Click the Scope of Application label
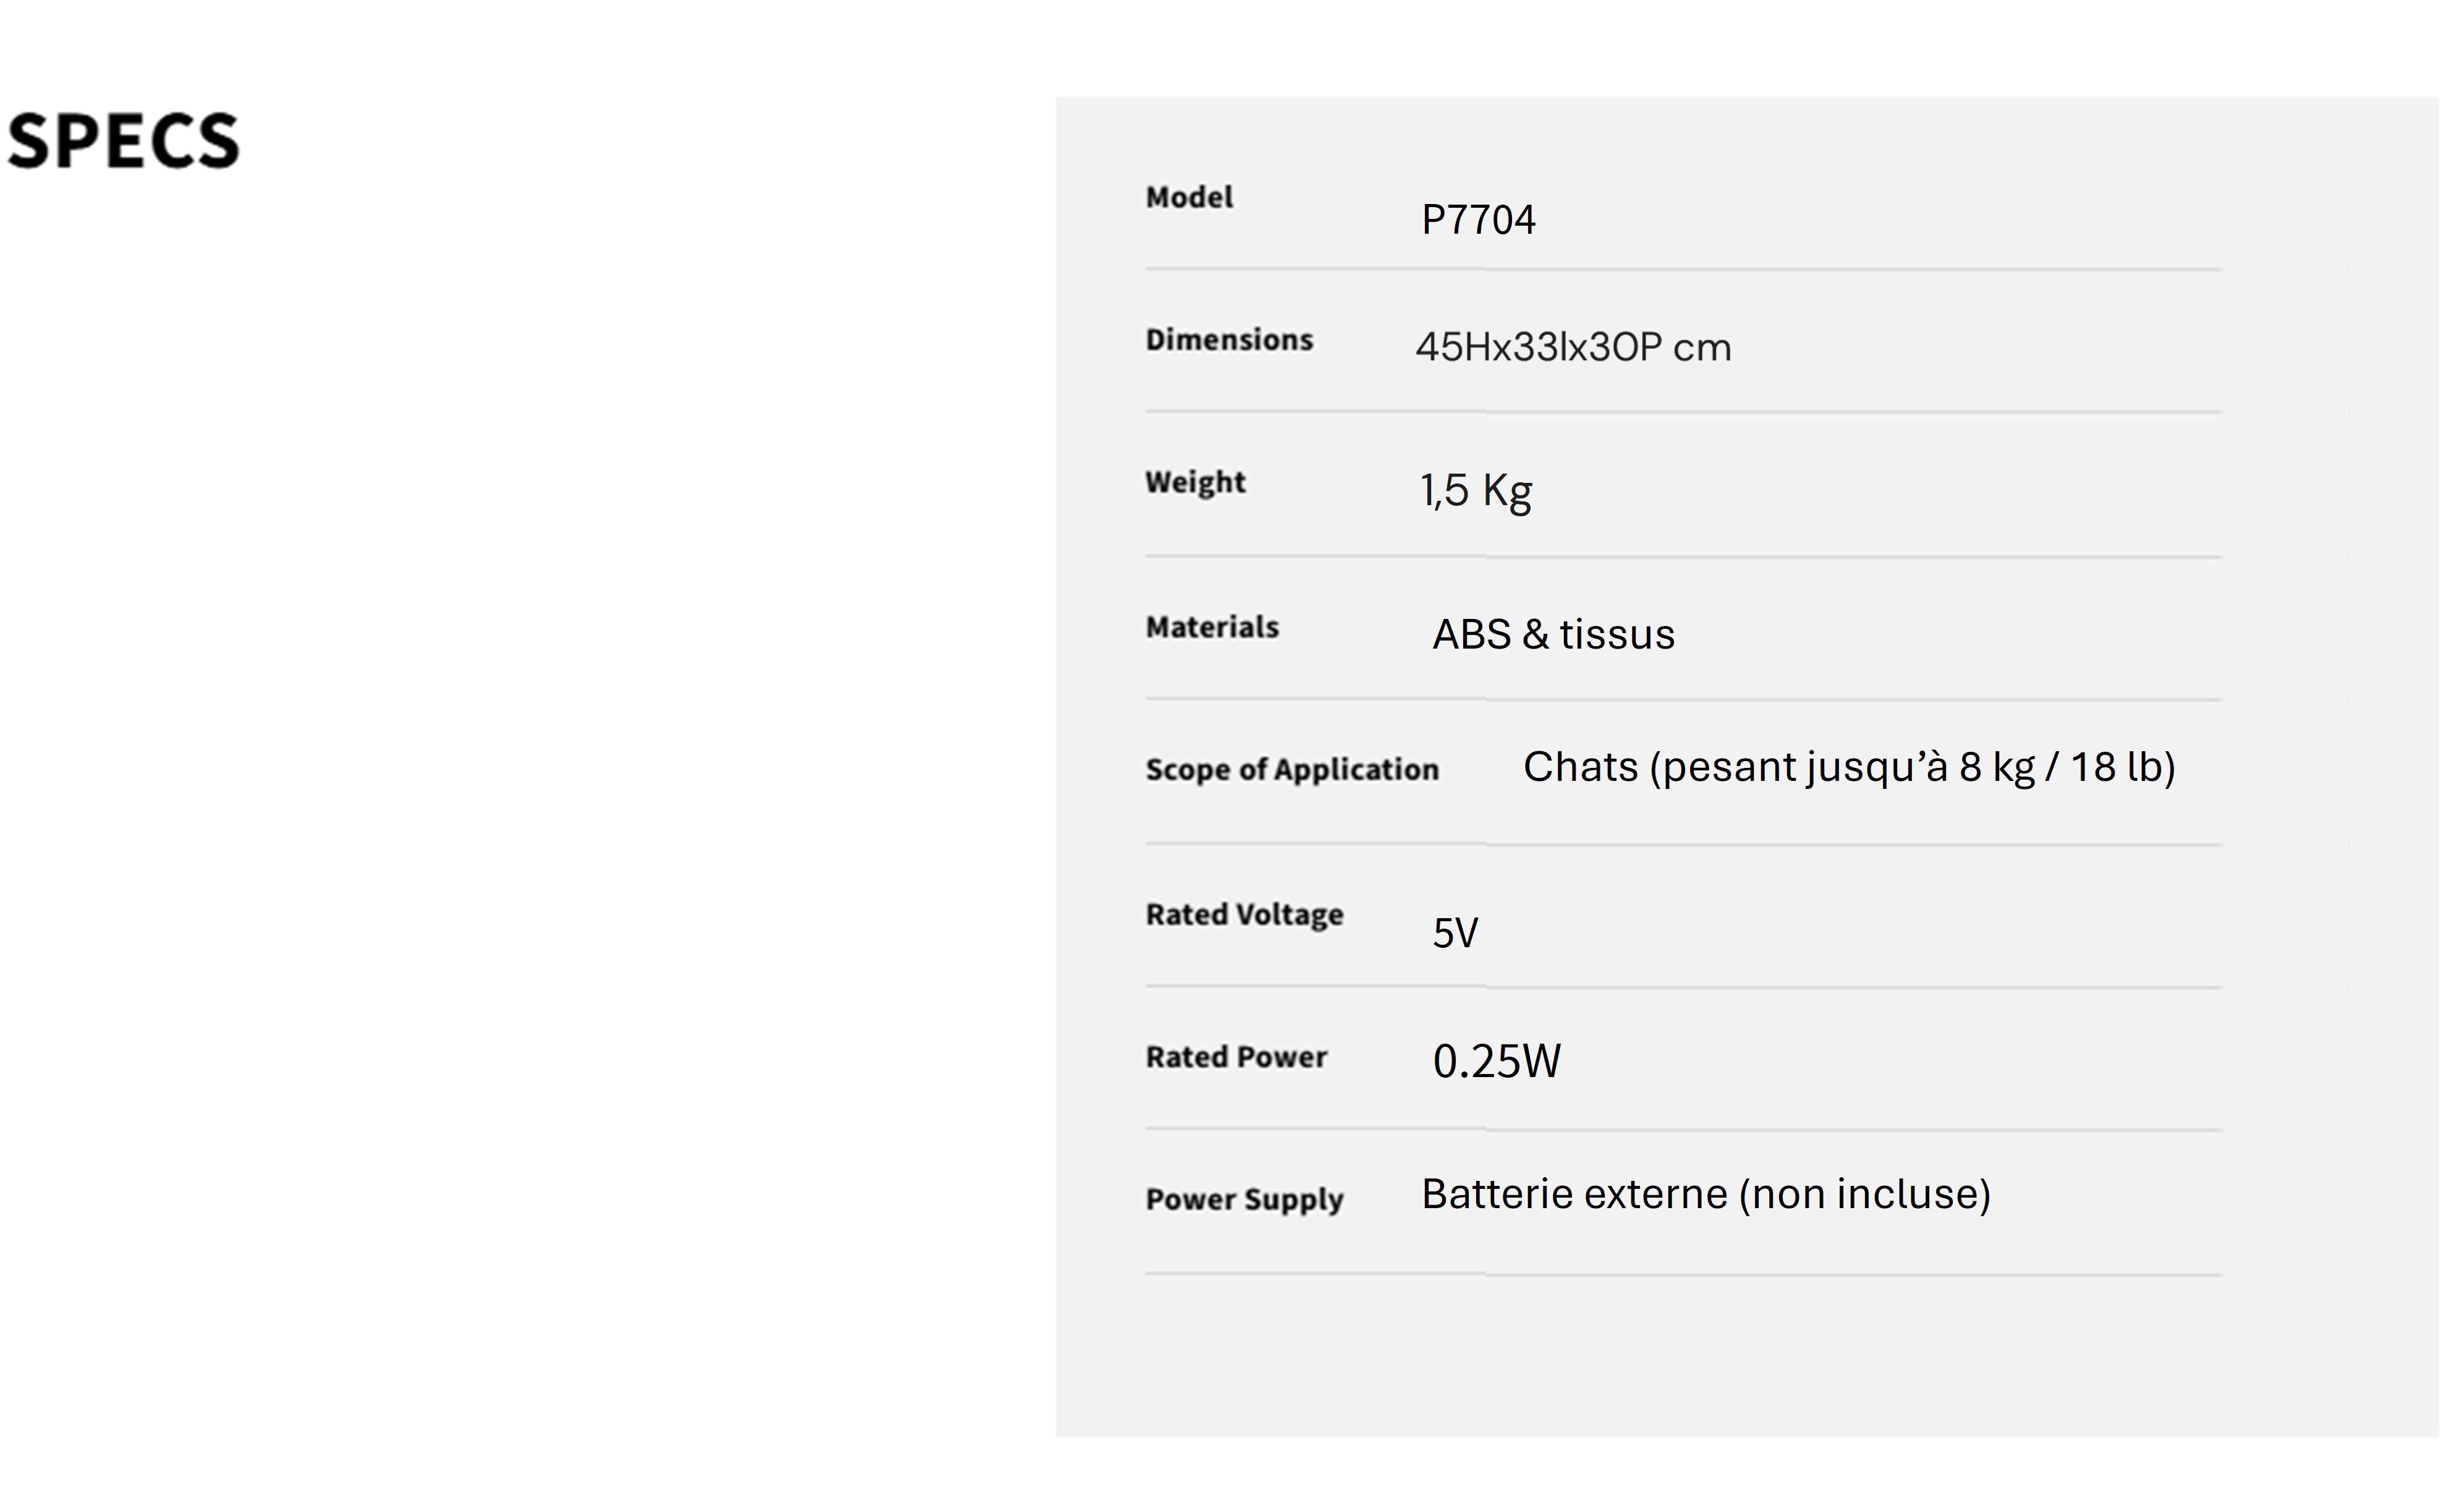 tap(1292, 769)
